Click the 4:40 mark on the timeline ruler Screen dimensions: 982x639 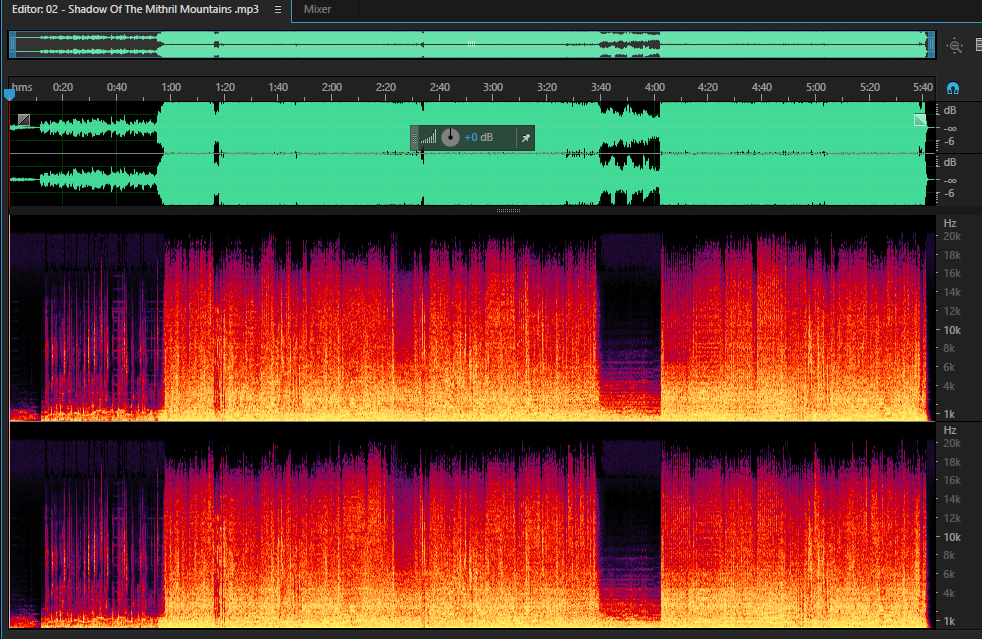pos(762,87)
